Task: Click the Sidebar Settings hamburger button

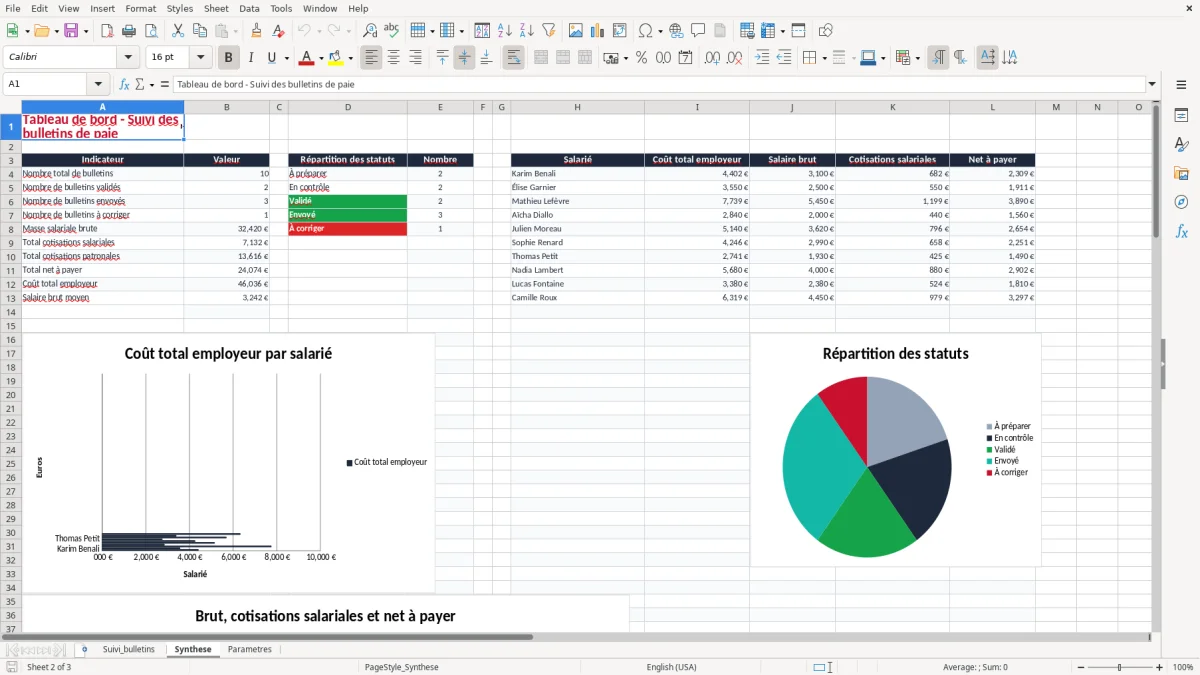Action: tap(1181, 84)
